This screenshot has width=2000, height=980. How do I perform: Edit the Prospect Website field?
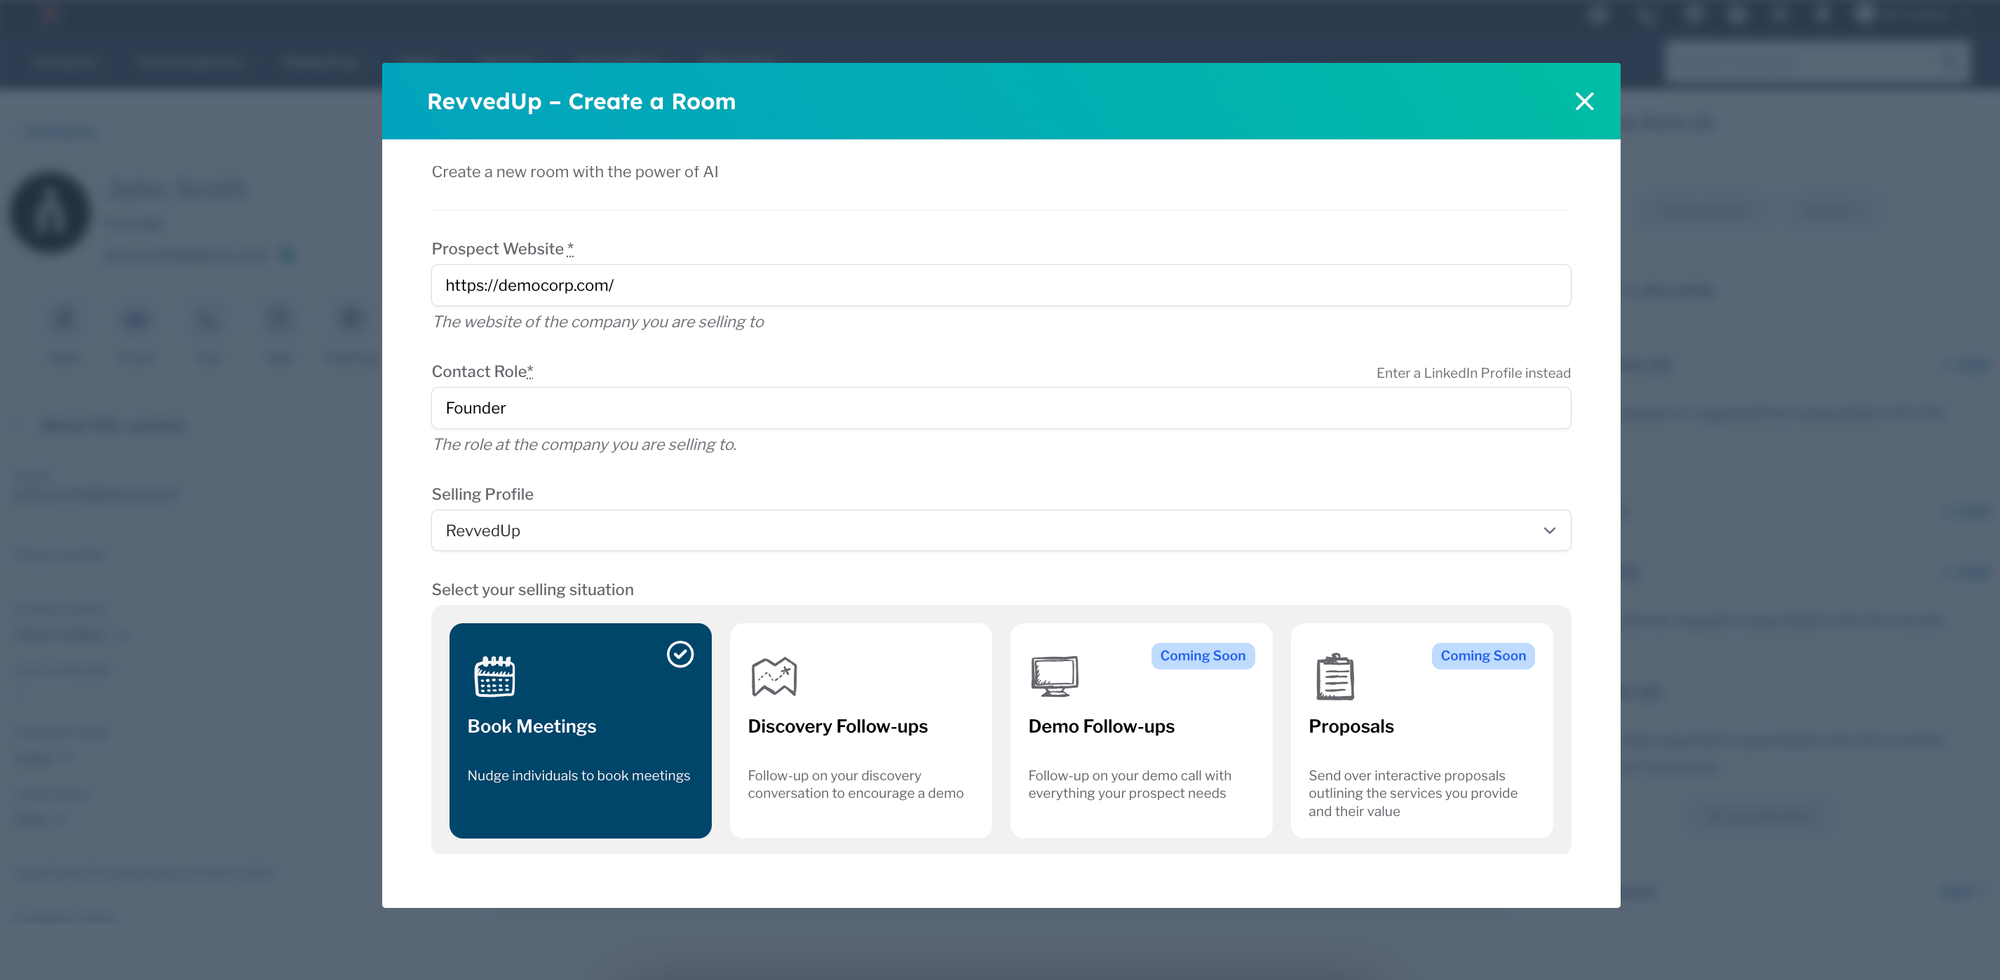pyautogui.click(x=1001, y=285)
